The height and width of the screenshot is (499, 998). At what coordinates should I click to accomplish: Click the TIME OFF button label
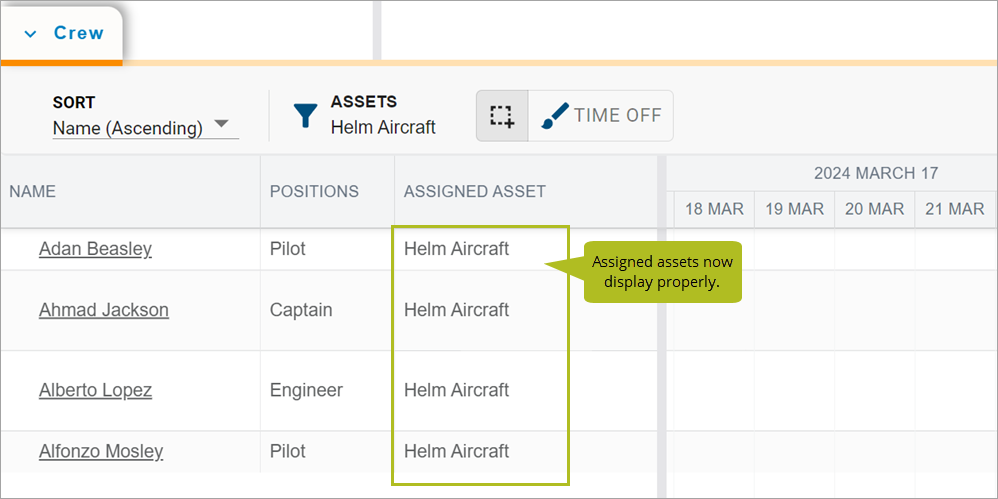[617, 115]
